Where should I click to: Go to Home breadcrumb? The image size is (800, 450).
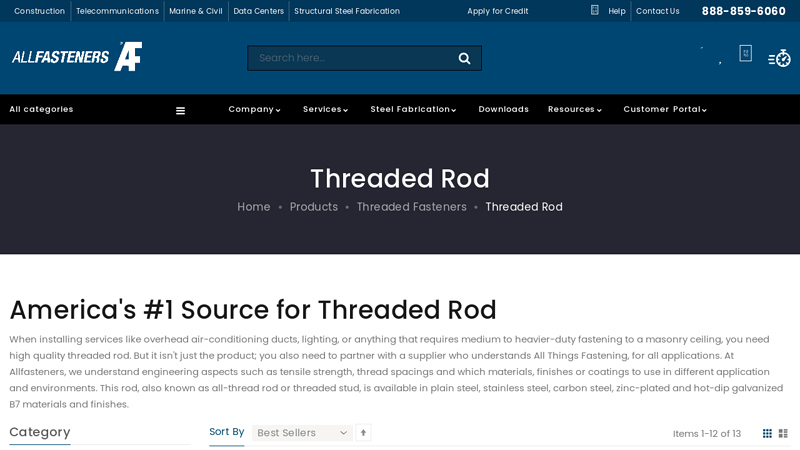pyautogui.click(x=254, y=207)
